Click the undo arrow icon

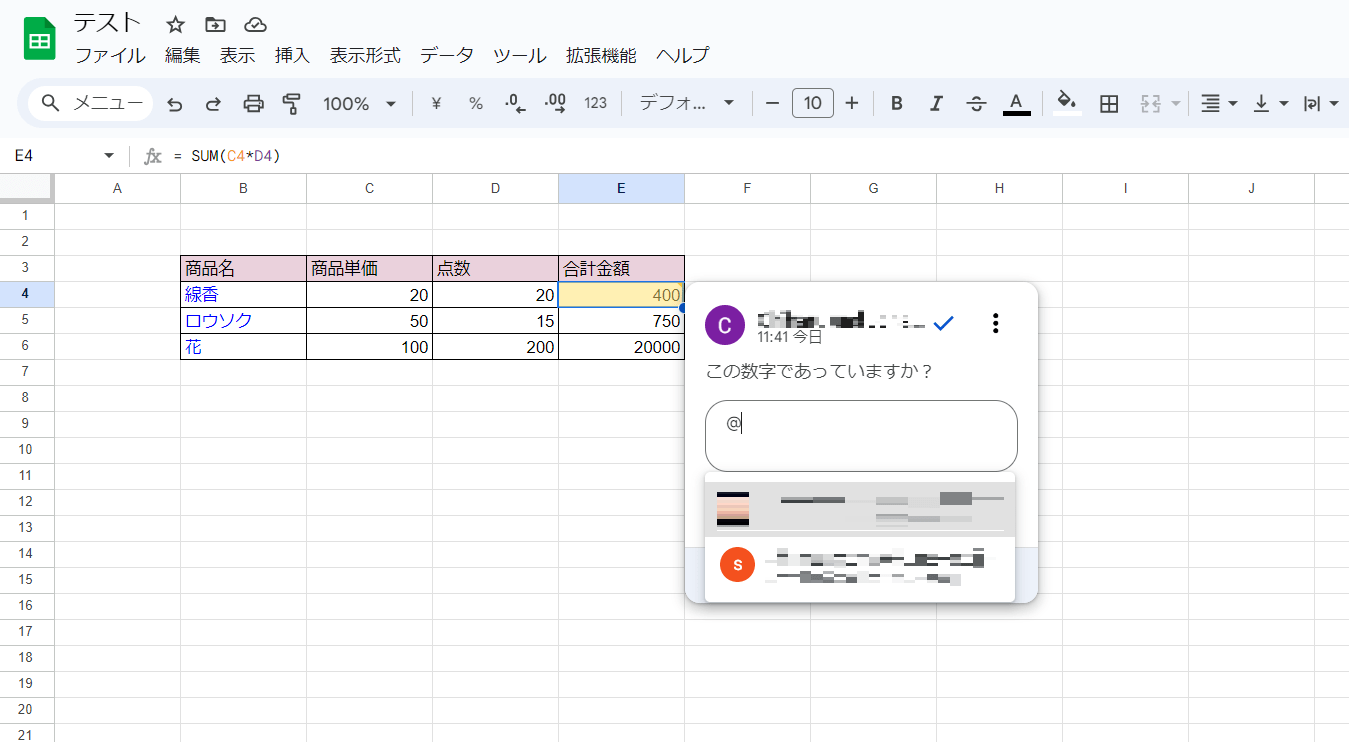click(175, 103)
